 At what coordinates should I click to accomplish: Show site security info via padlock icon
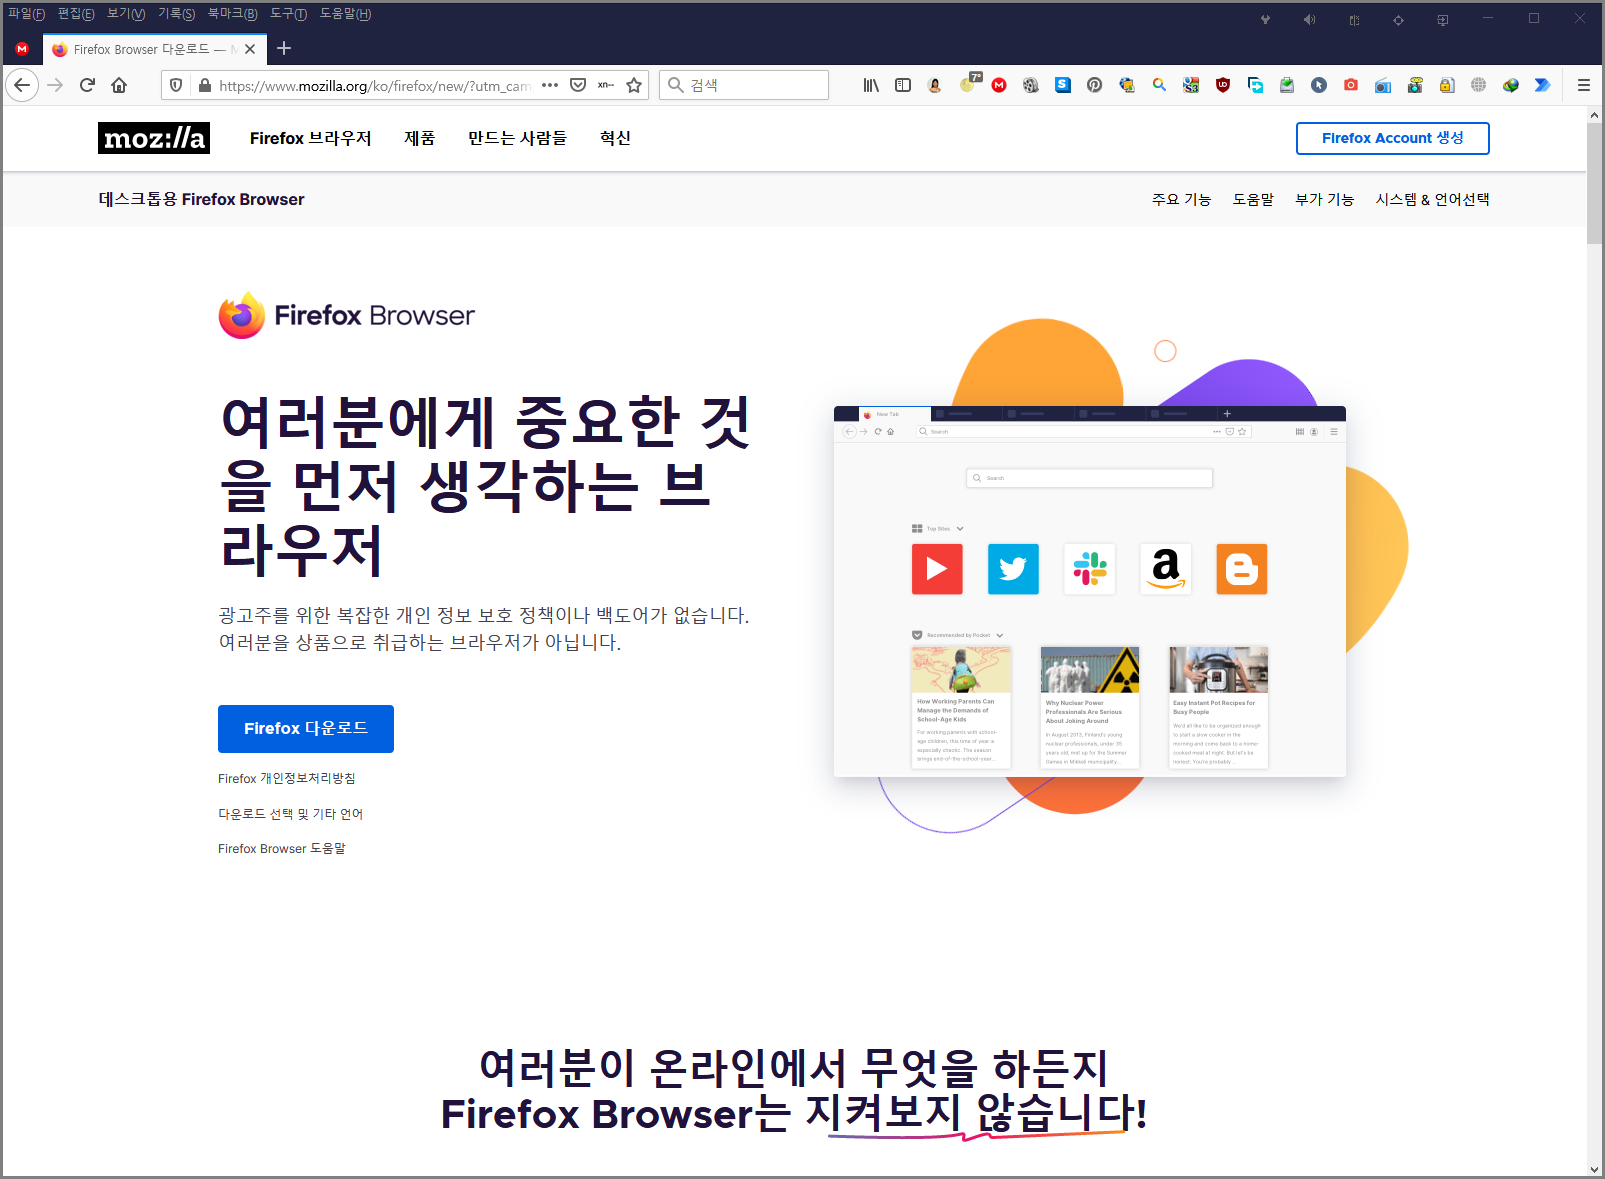(205, 85)
